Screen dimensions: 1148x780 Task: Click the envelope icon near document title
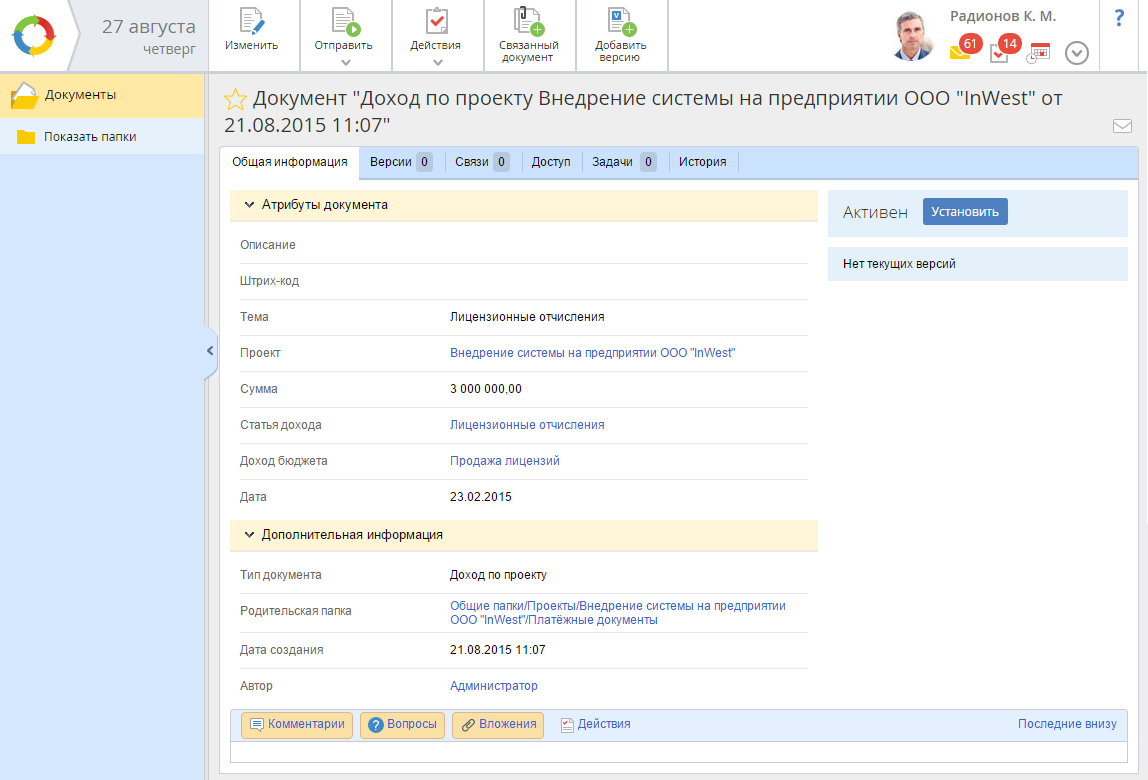tap(1122, 126)
